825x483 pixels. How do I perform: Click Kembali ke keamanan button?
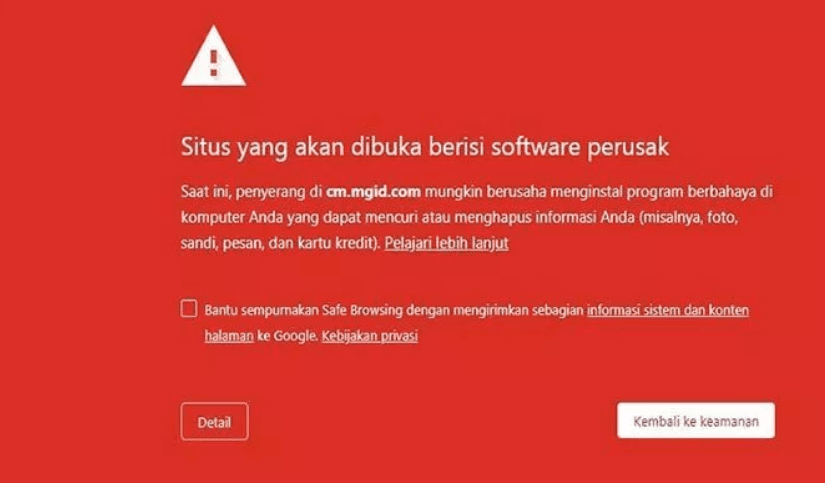696,420
